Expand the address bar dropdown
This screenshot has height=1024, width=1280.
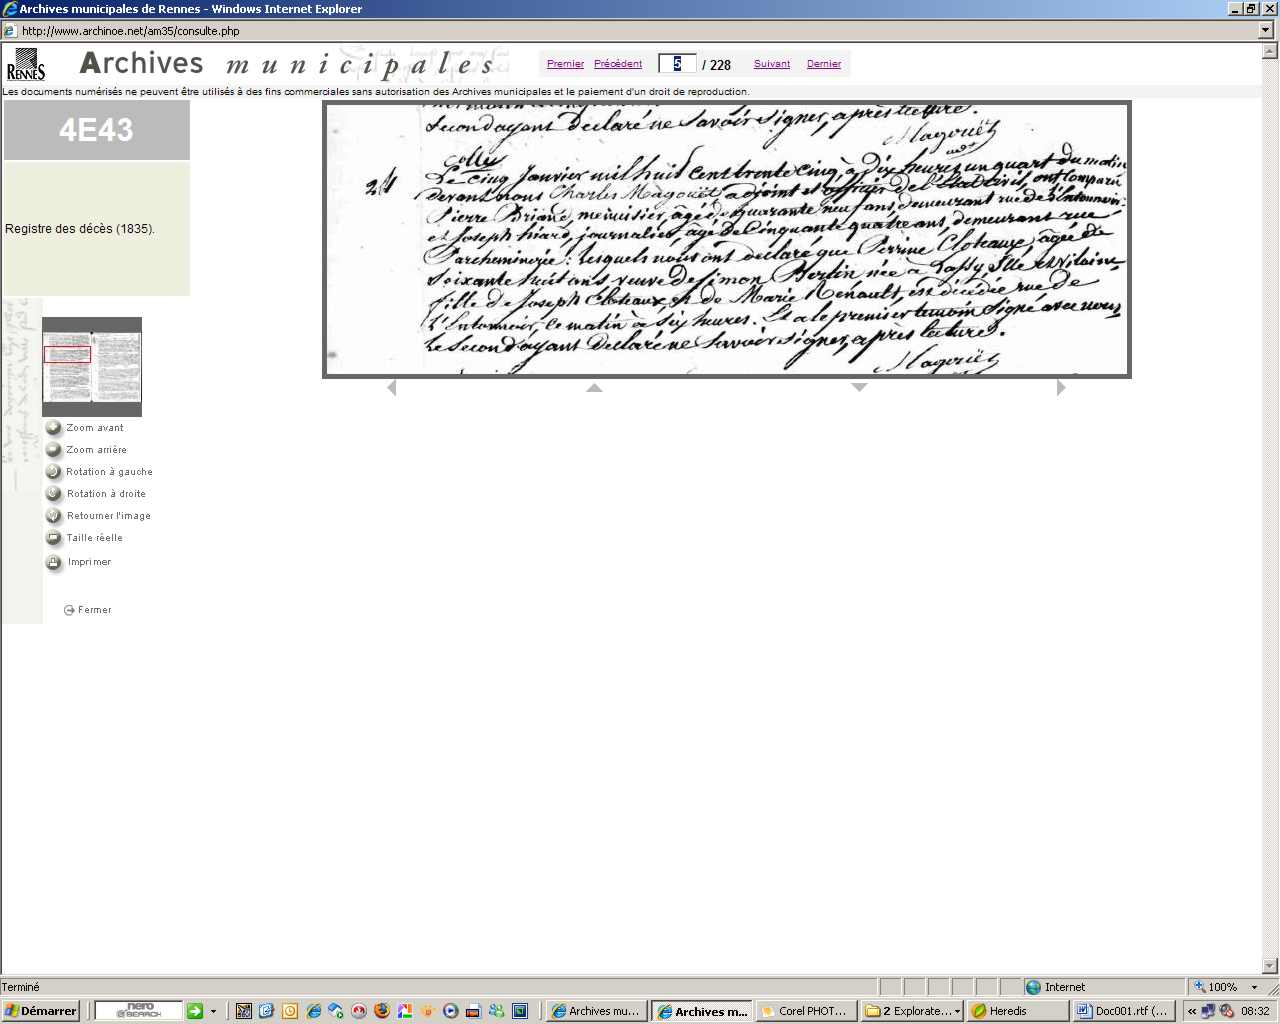click(x=1266, y=30)
